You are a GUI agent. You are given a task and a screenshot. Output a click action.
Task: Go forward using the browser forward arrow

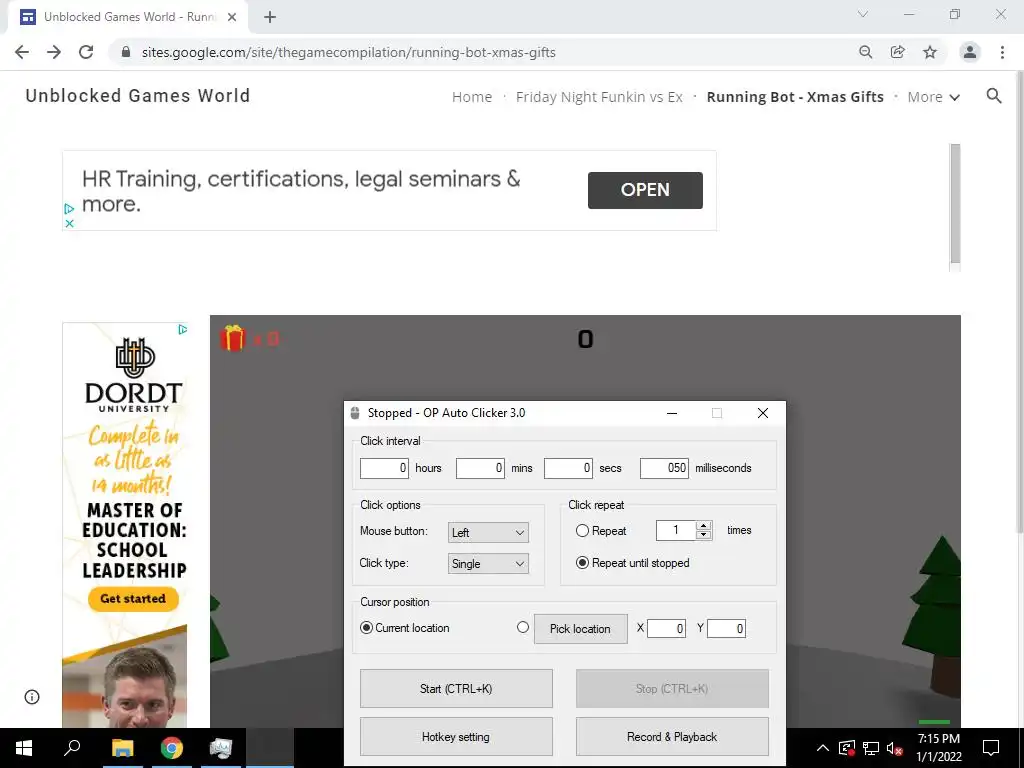pos(54,52)
